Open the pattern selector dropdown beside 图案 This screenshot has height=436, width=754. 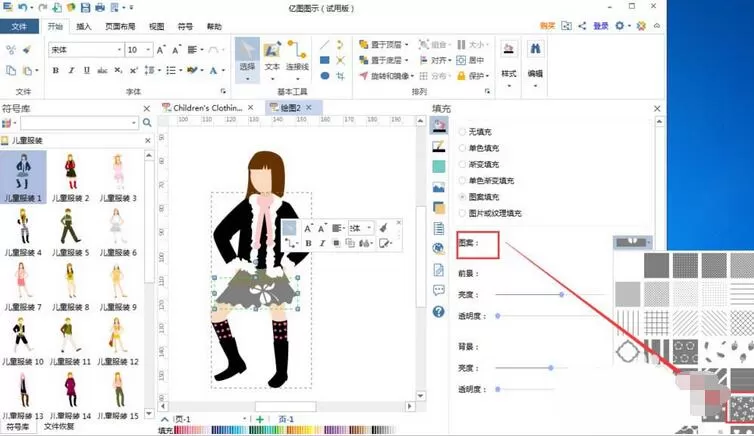point(632,242)
